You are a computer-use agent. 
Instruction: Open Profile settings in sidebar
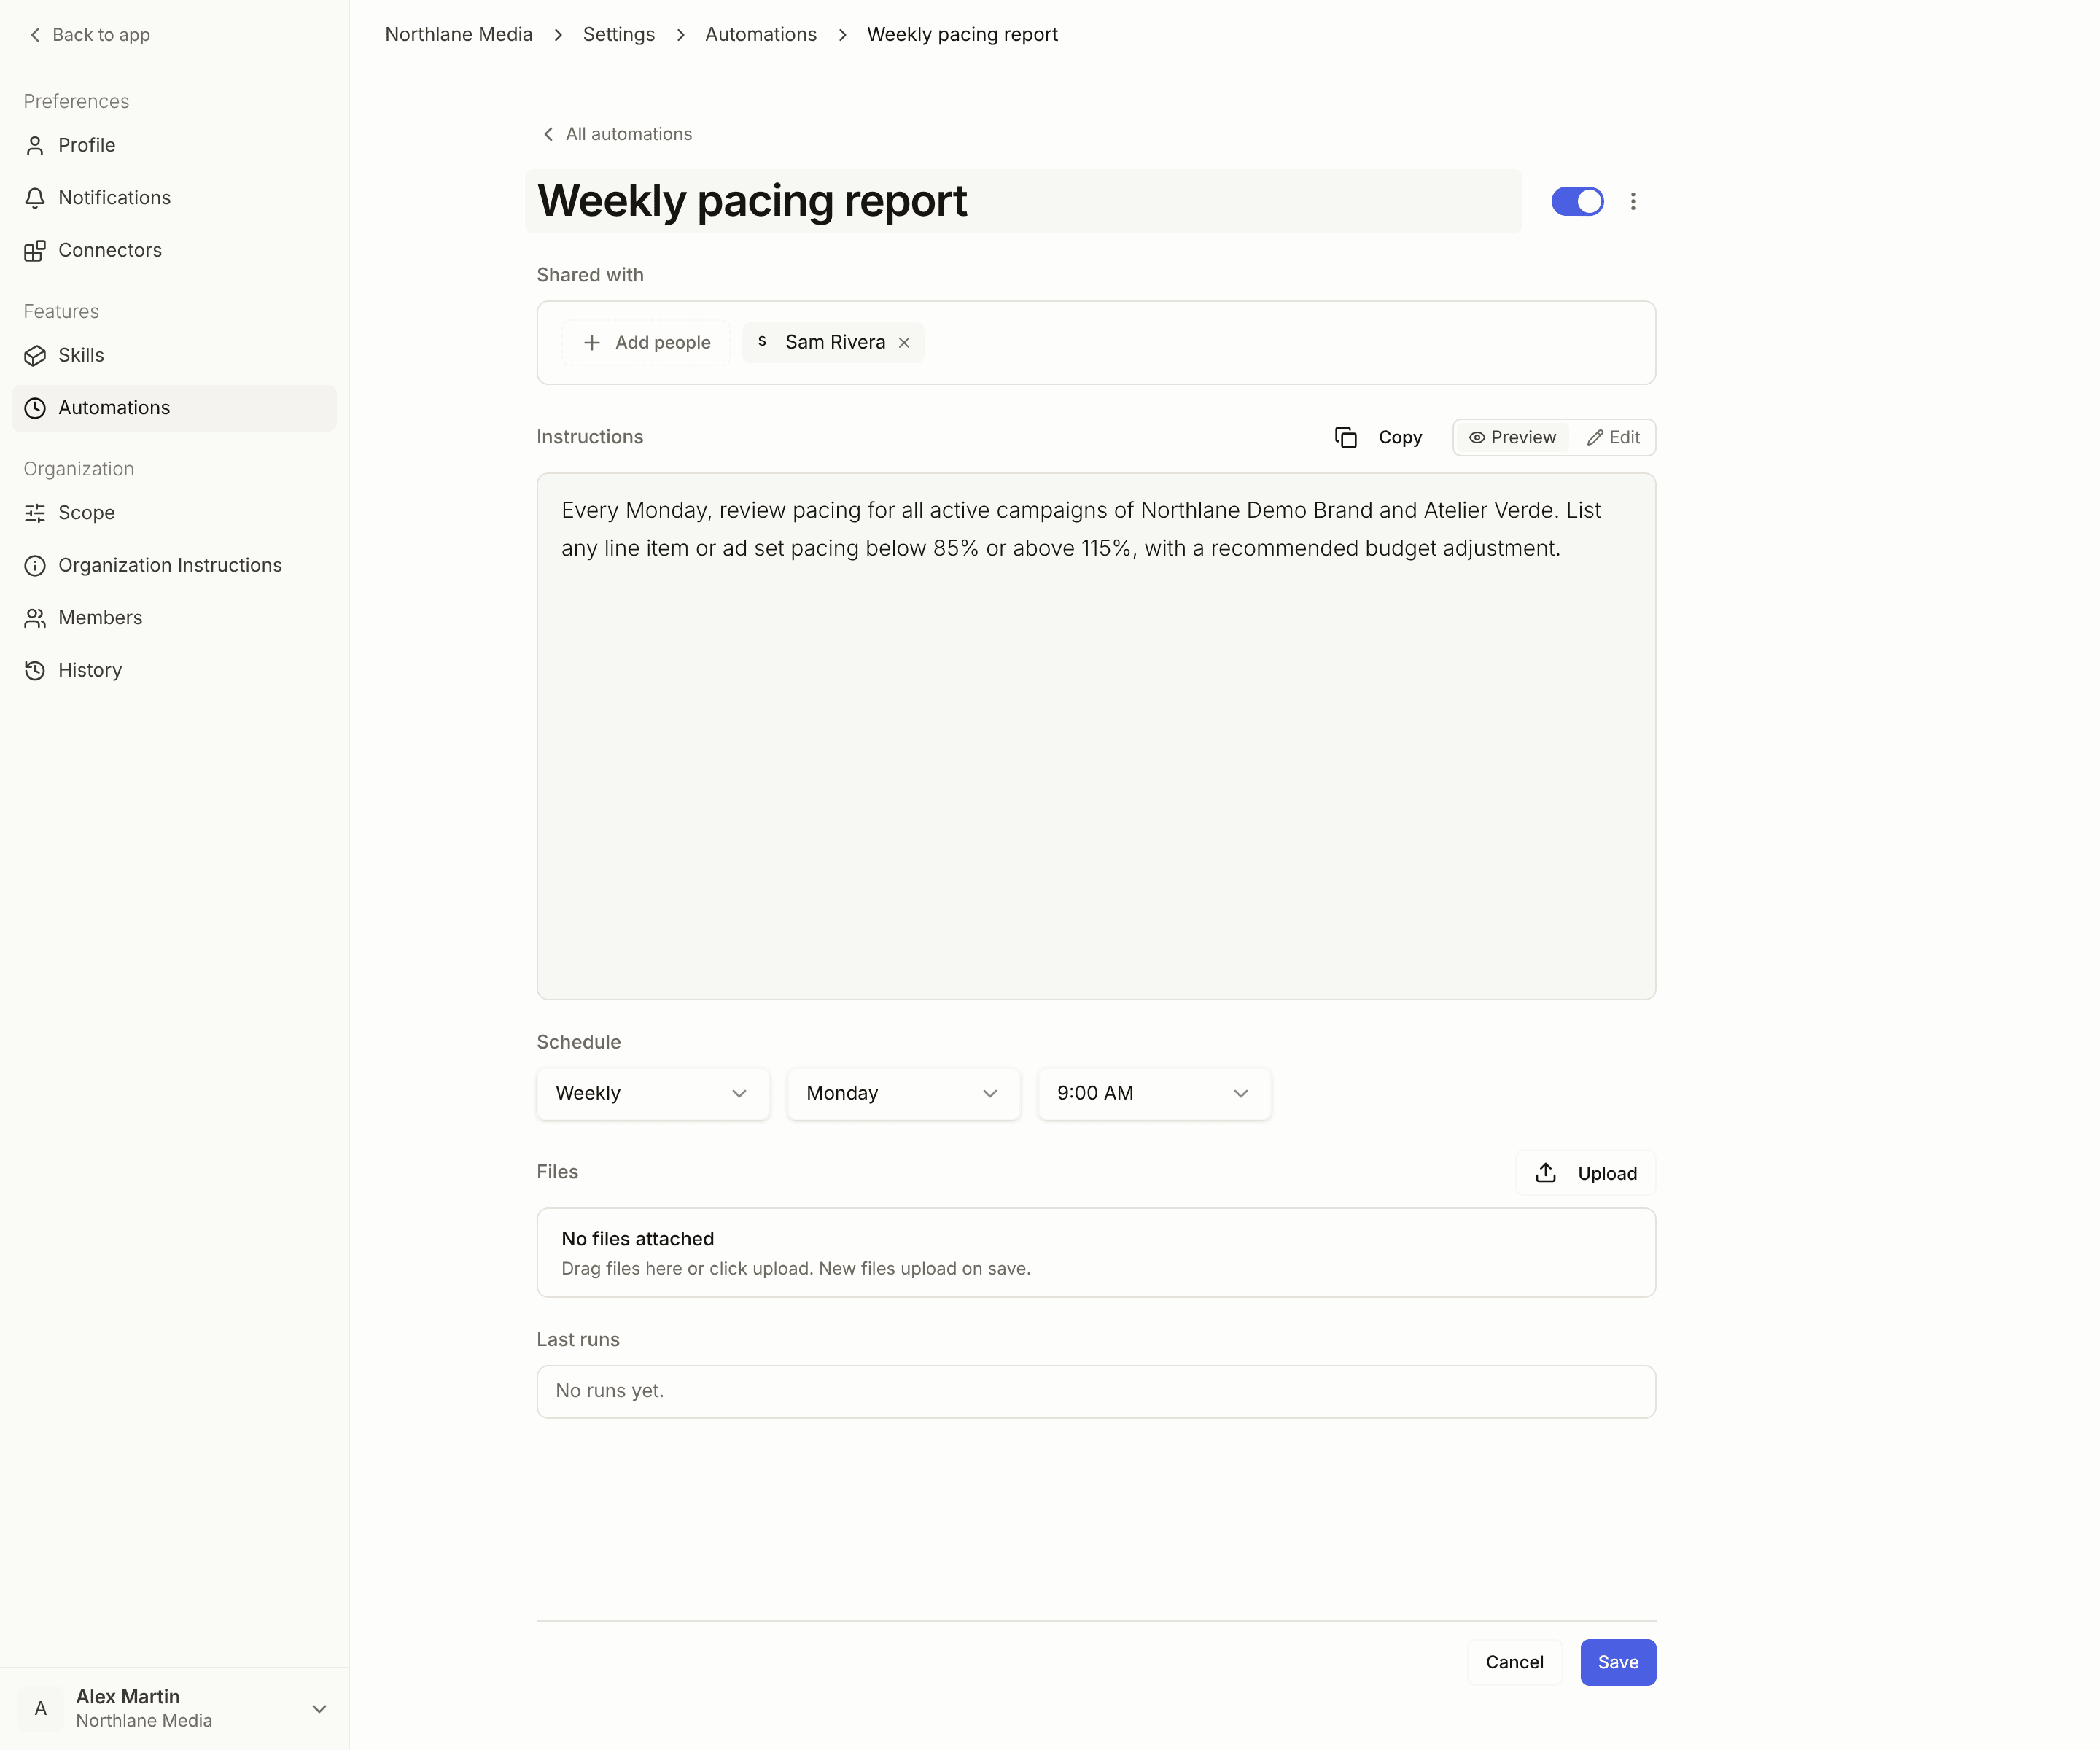click(174, 146)
